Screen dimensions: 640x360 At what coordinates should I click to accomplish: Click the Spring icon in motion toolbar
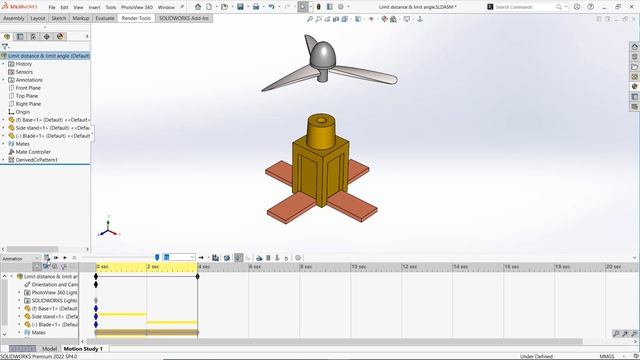[x=268, y=258]
